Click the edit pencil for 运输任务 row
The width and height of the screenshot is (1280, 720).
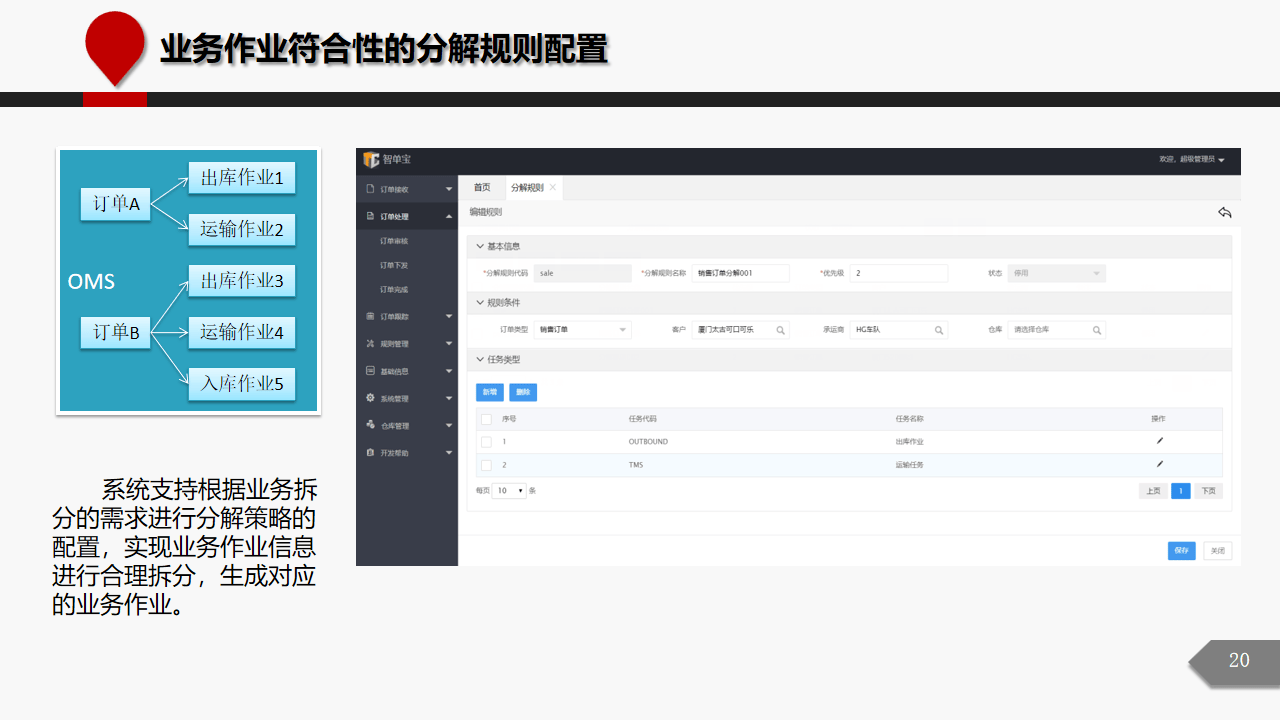[x=1160, y=464]
